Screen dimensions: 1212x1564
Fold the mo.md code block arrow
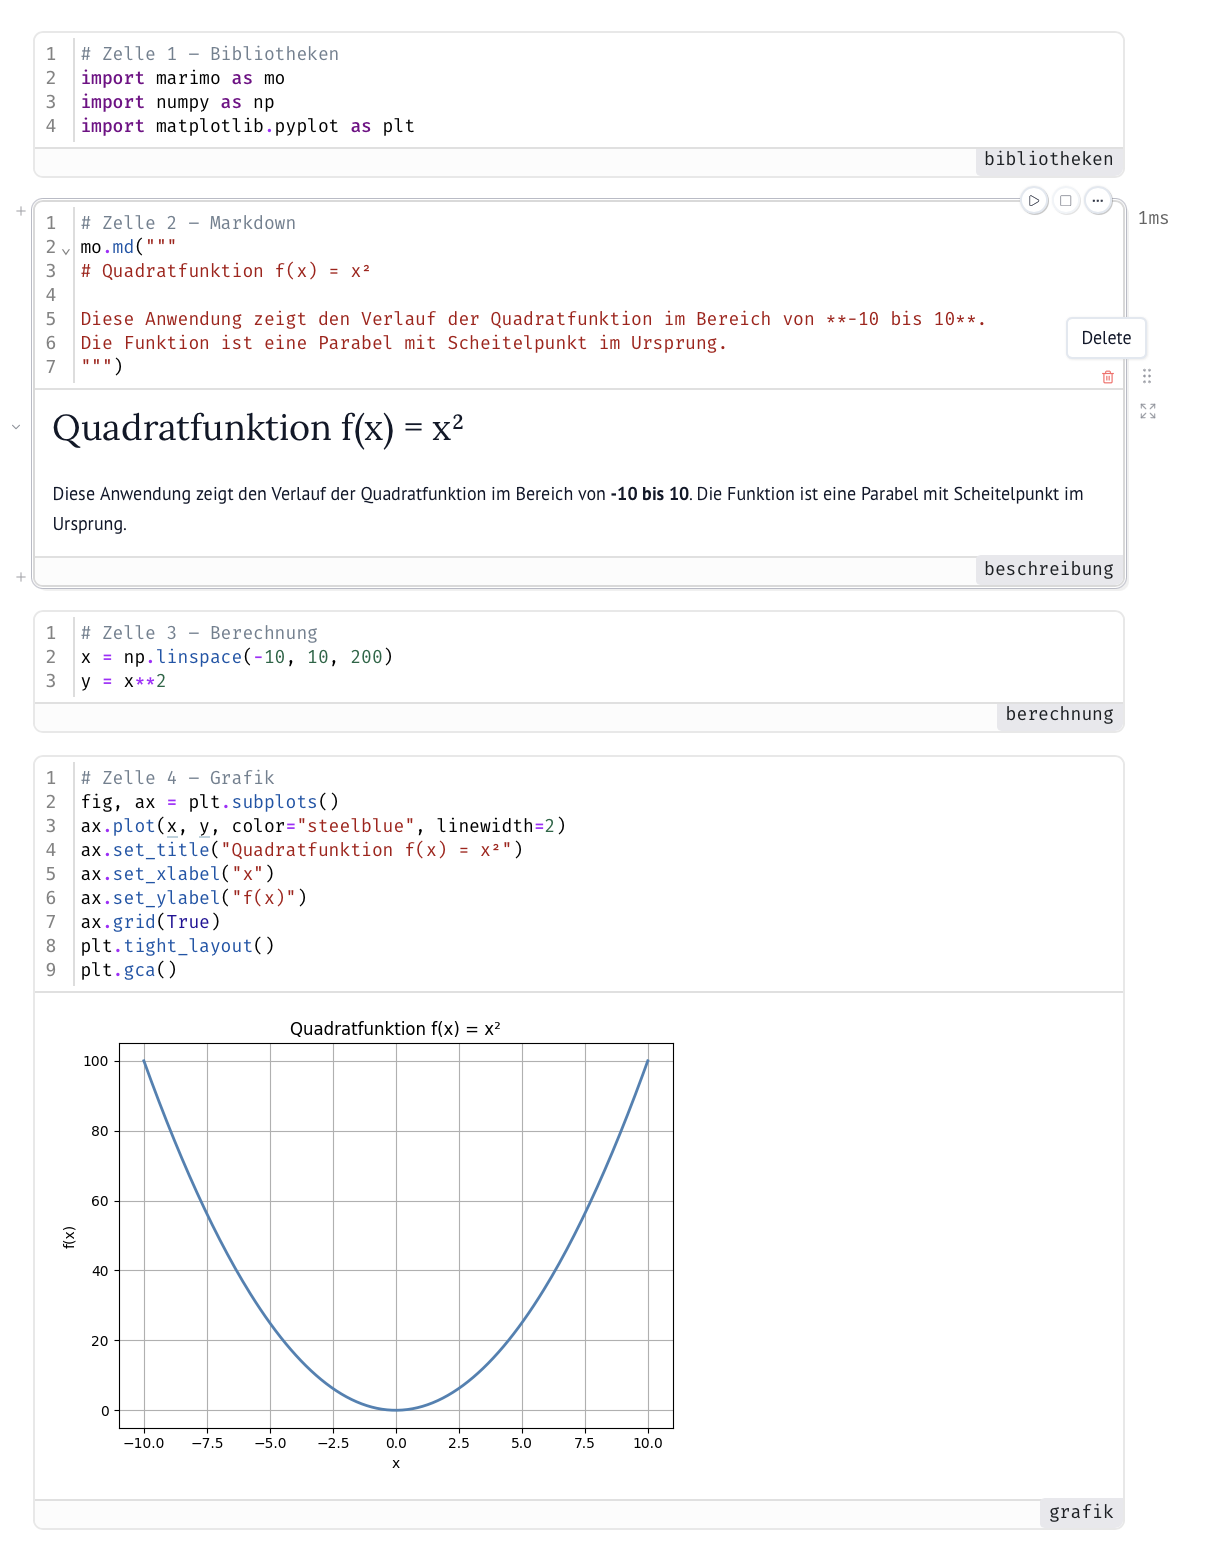click(x=66, y=250)
